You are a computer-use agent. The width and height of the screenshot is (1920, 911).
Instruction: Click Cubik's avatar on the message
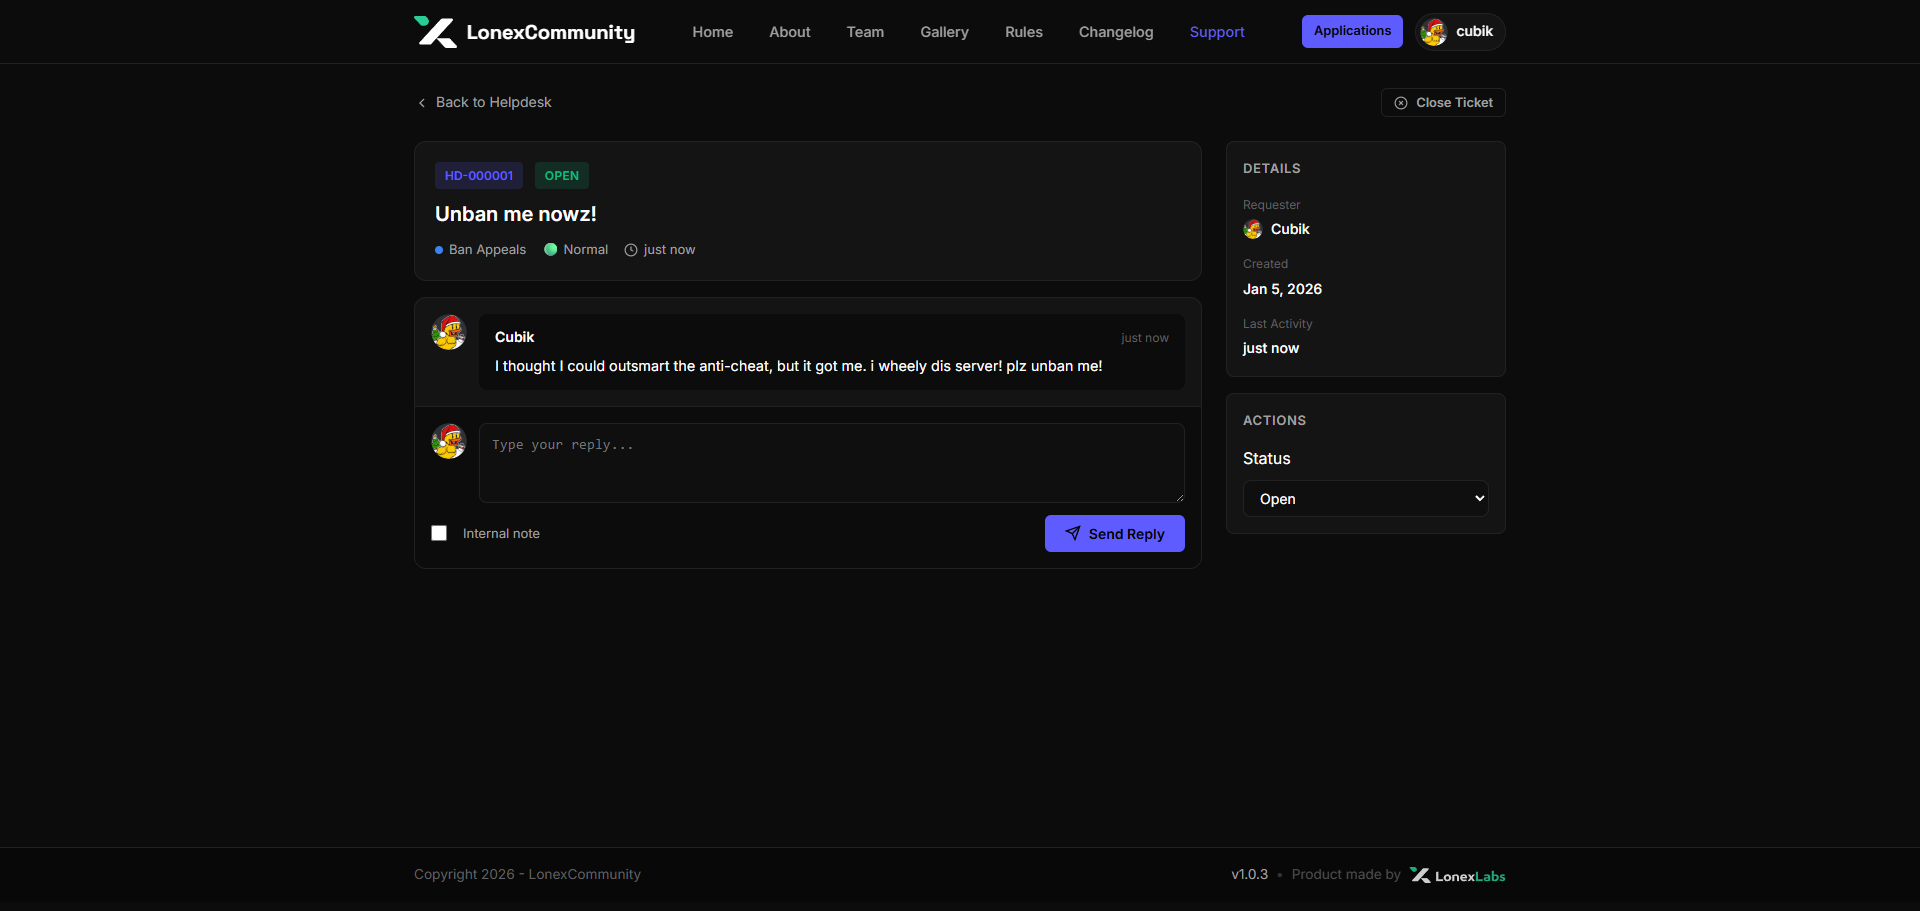449,332
